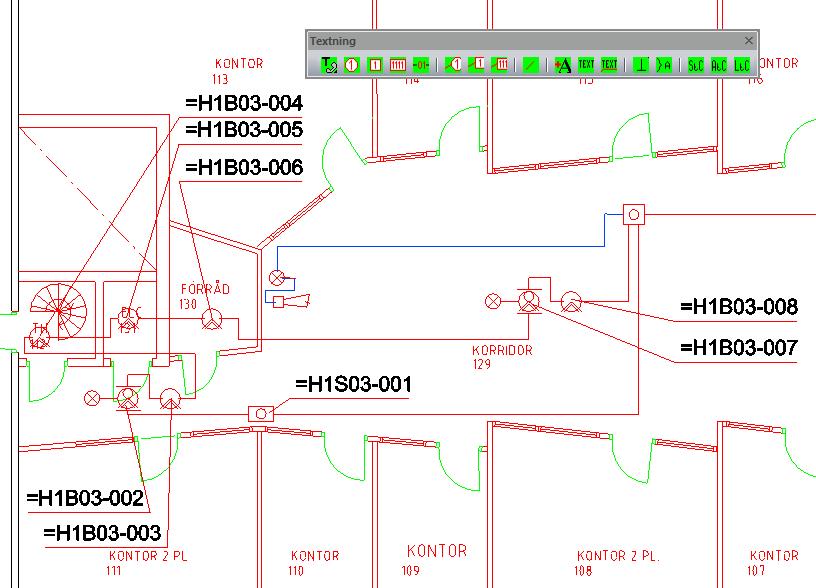Select the =H1B03-006 label
816x588 pixels.
click(x=244, y=168)
